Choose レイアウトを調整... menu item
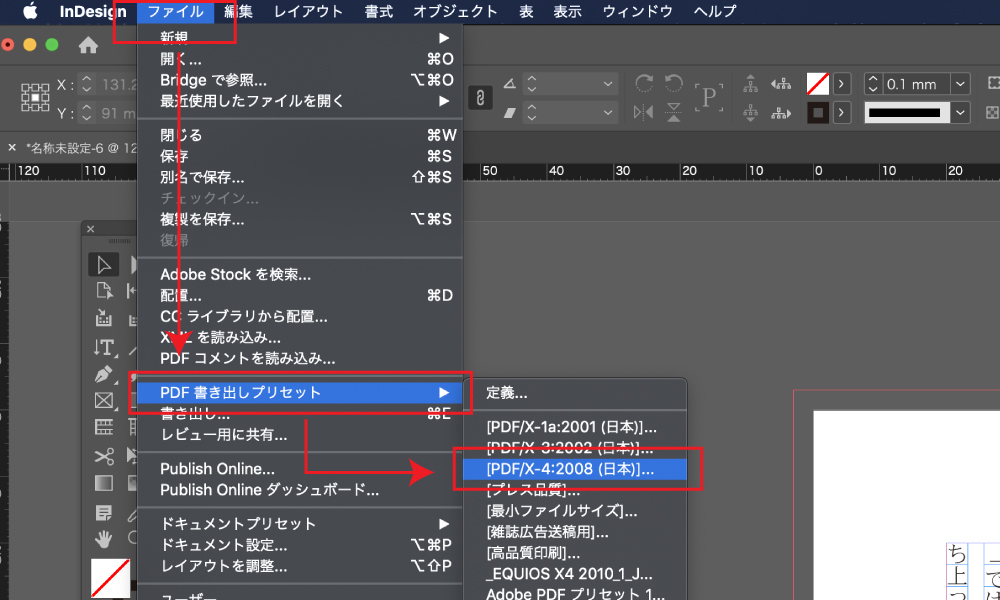This screenshot has width=1000, height=600. pos(300,566)
